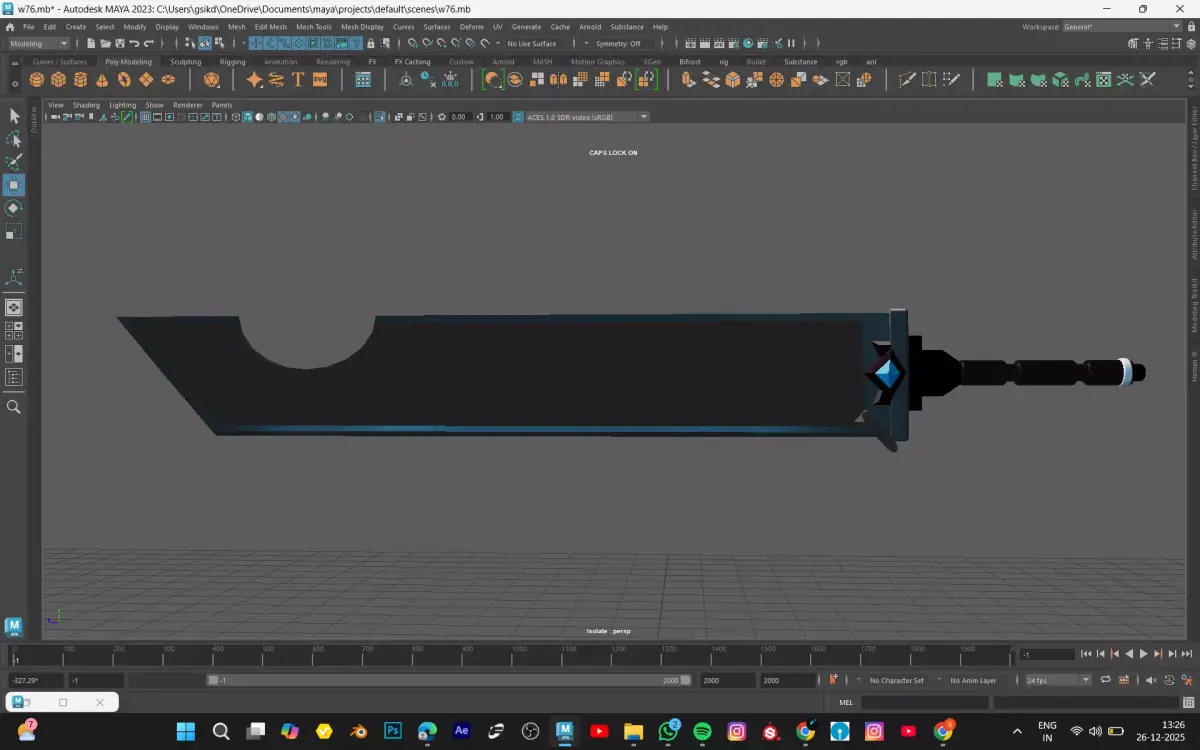This screenshot has width=1200, height=750.
Task: Select the Lasso Select tool
Action: (14, 139)
